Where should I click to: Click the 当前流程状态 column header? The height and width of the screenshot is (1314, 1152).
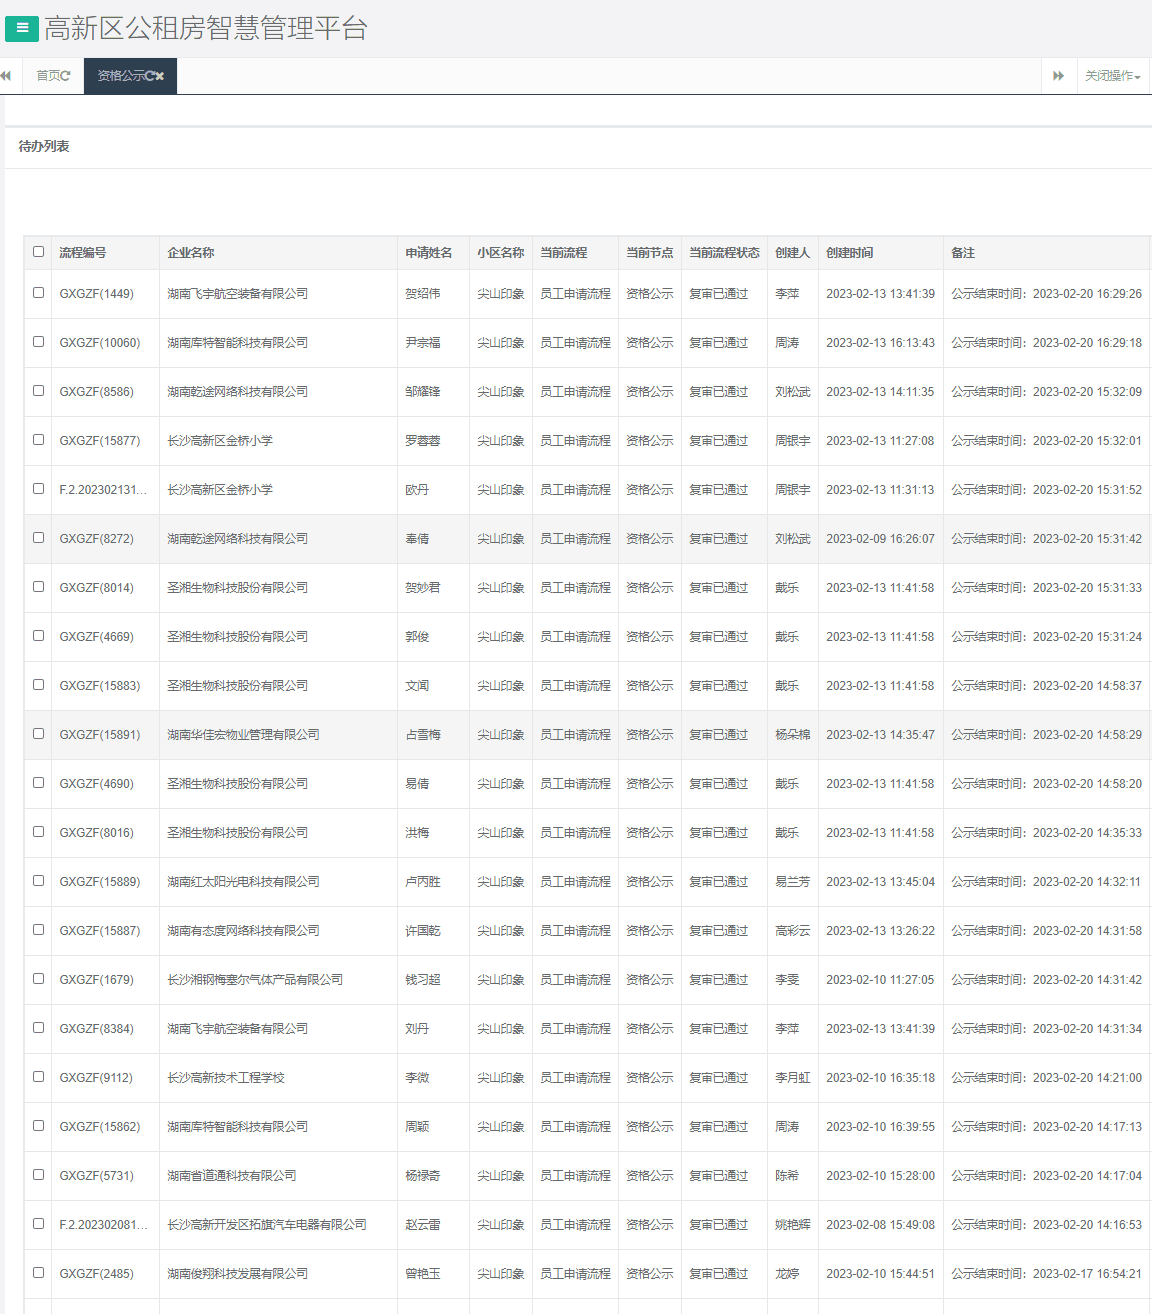click(x=724, y=253)
